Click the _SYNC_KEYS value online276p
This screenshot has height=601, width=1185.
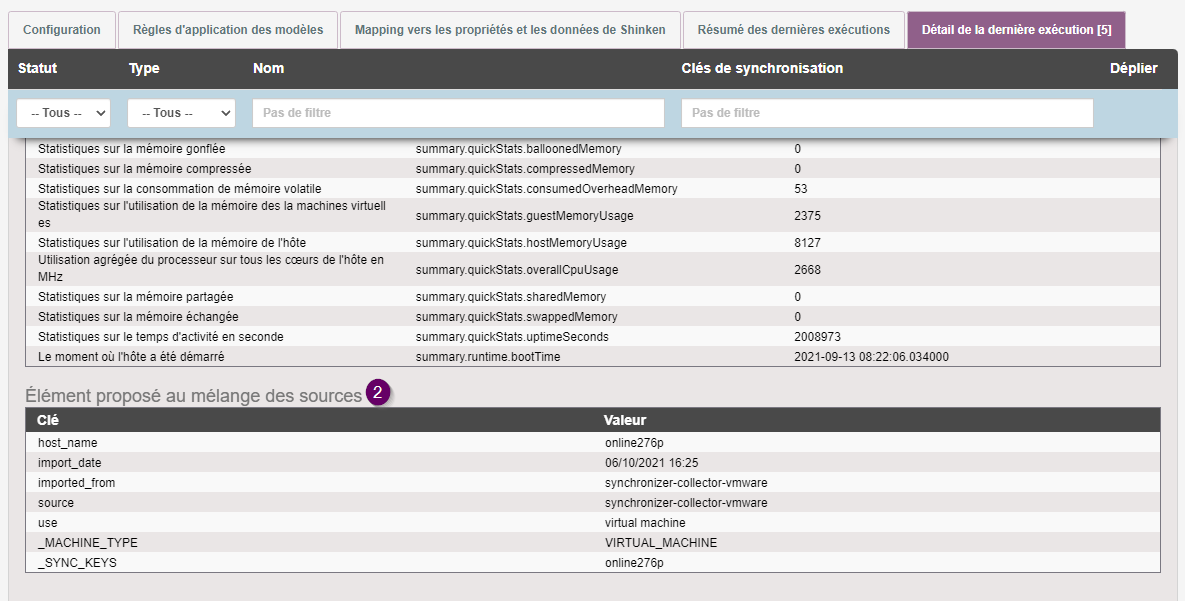pos(634,563)
